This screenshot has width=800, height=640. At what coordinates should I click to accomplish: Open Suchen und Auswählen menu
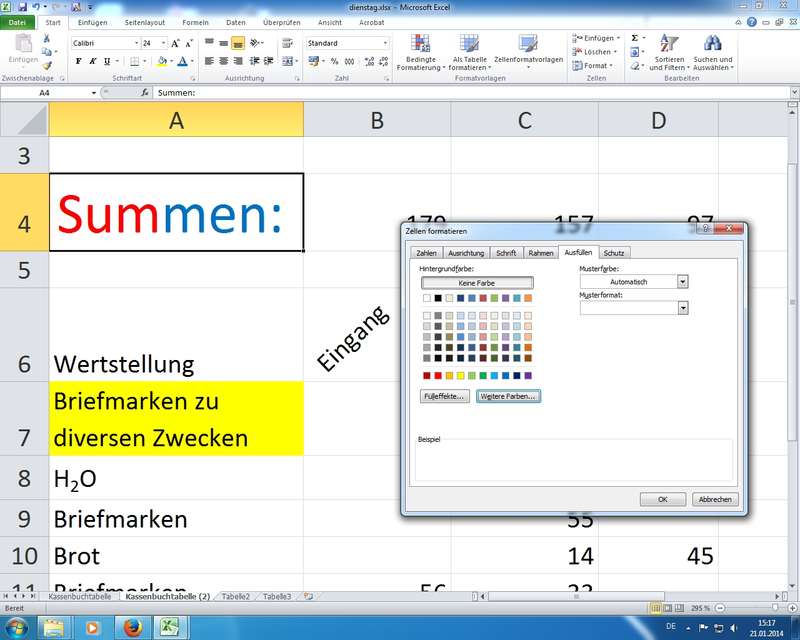click(x=713, y=53)
